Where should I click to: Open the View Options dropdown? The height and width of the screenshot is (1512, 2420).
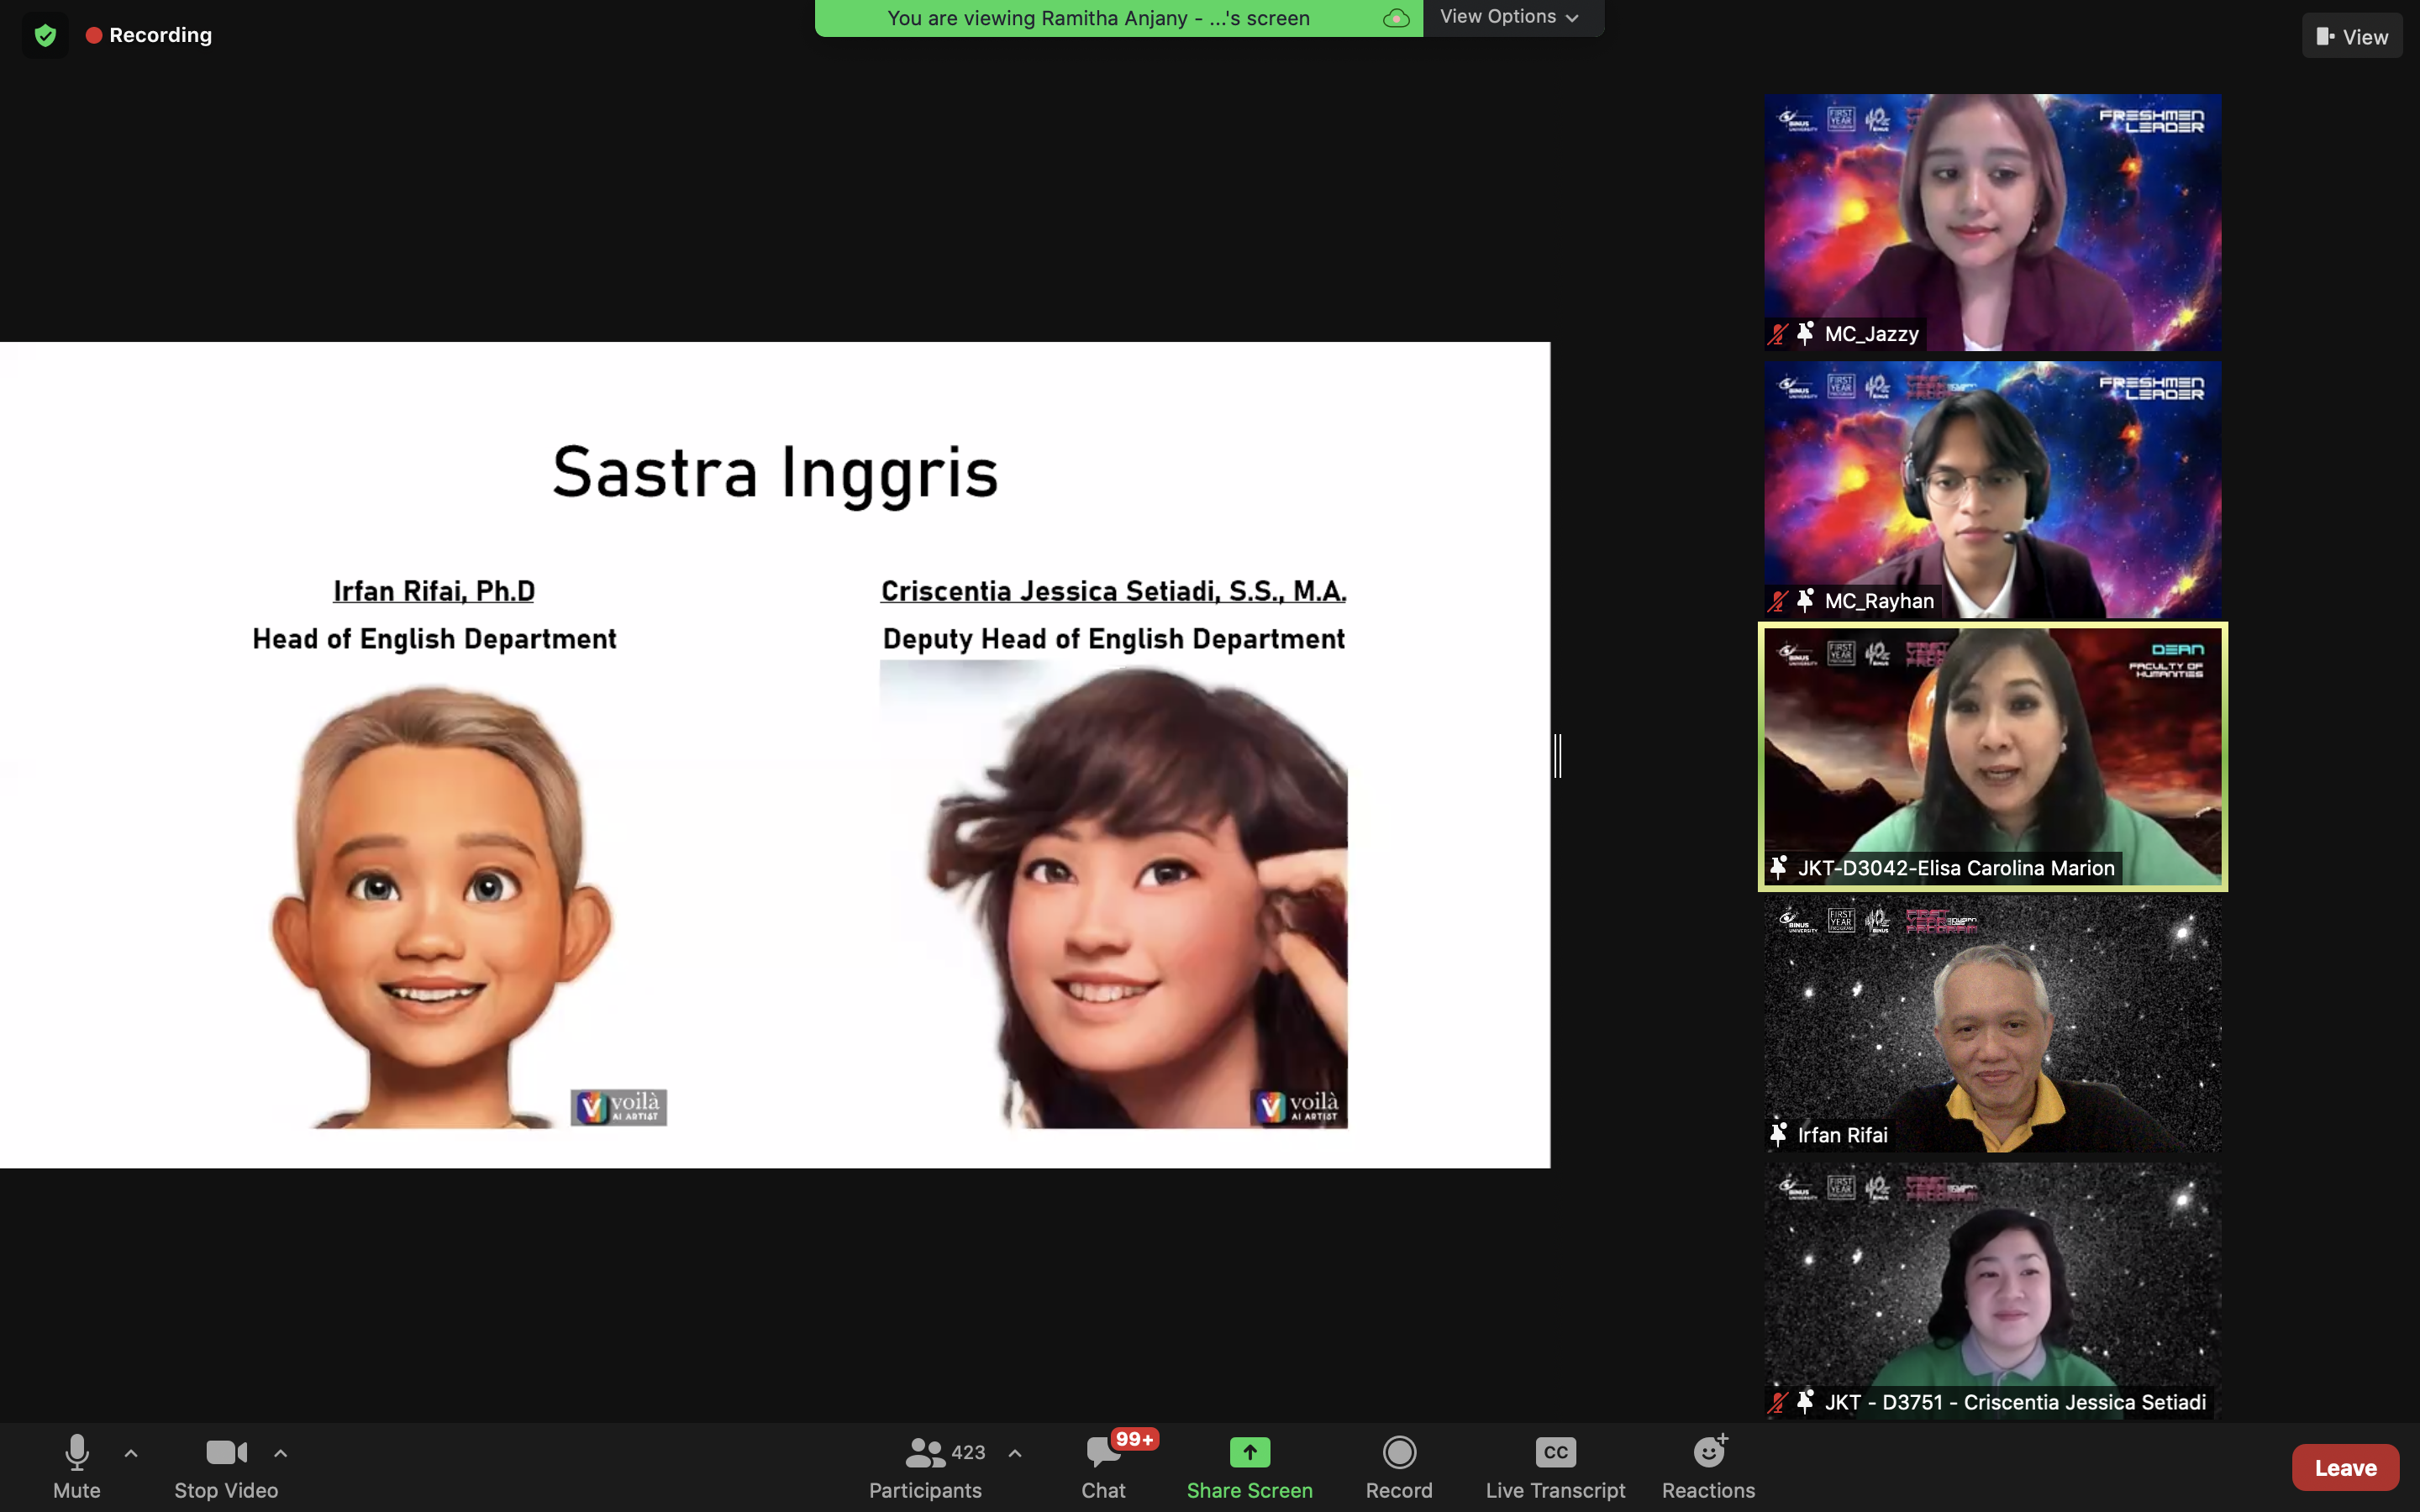[x=1510, y=17]
